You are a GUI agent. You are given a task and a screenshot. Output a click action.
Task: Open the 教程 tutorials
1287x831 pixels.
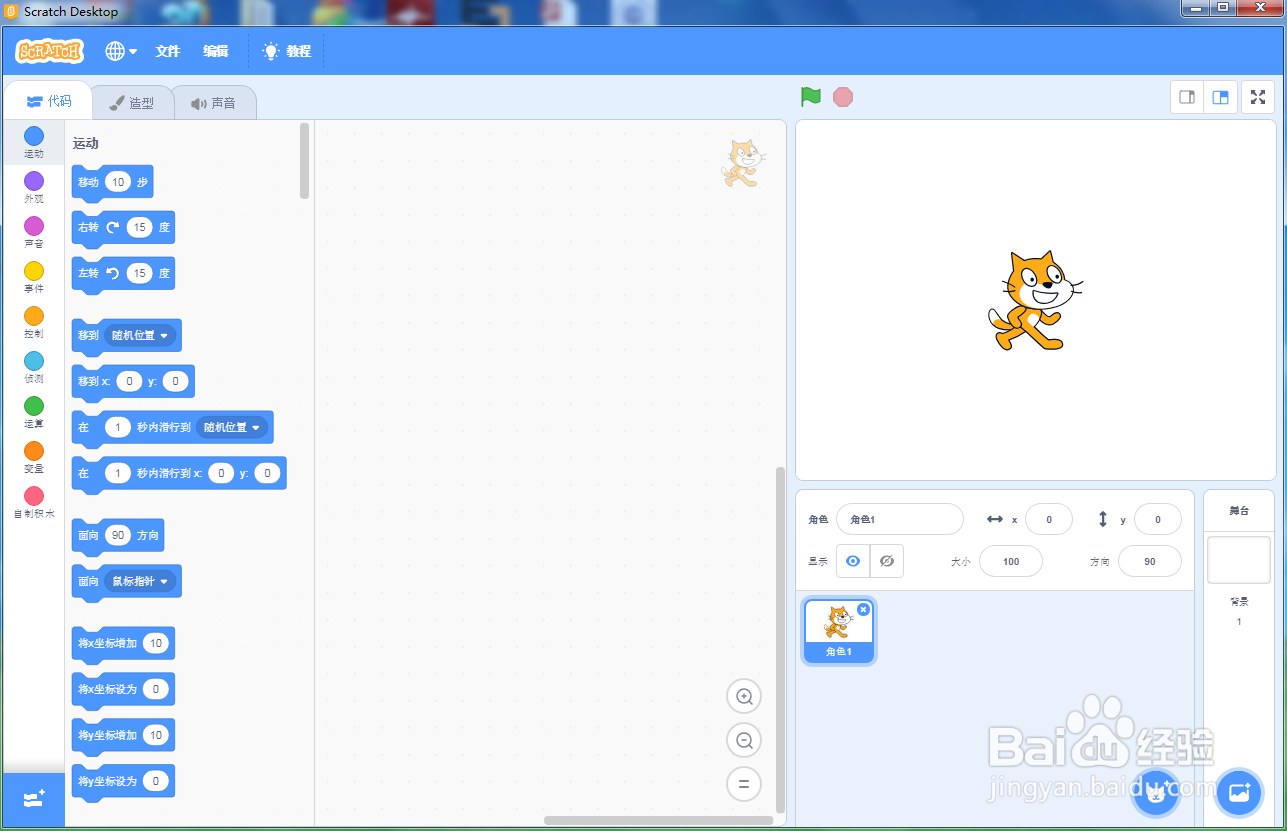point(286,51)
